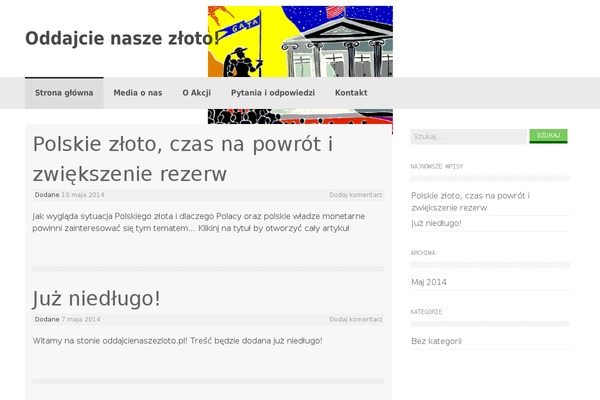Image resolution: width=600 pixels, height=400 pixels.
Task: Click the Najnowsze wpisy sidebar heading
Action: 437,167
